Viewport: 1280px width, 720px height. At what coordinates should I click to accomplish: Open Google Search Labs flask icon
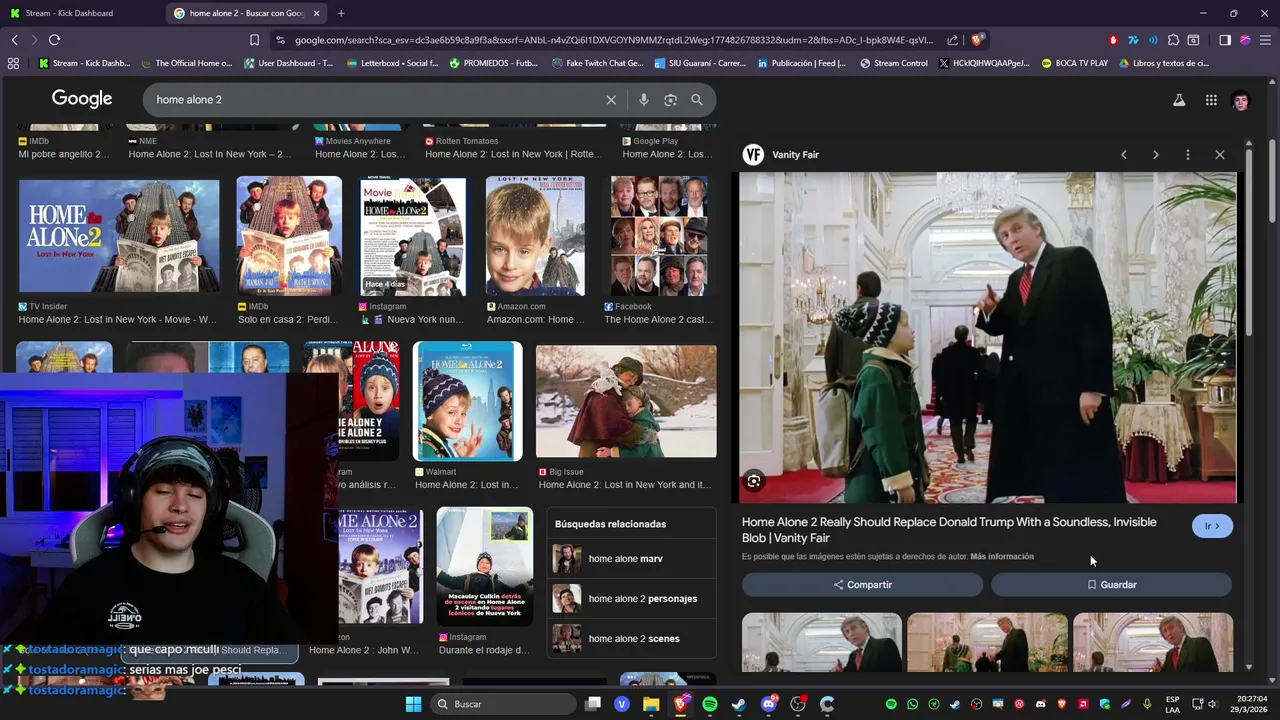click(1179, 100)
